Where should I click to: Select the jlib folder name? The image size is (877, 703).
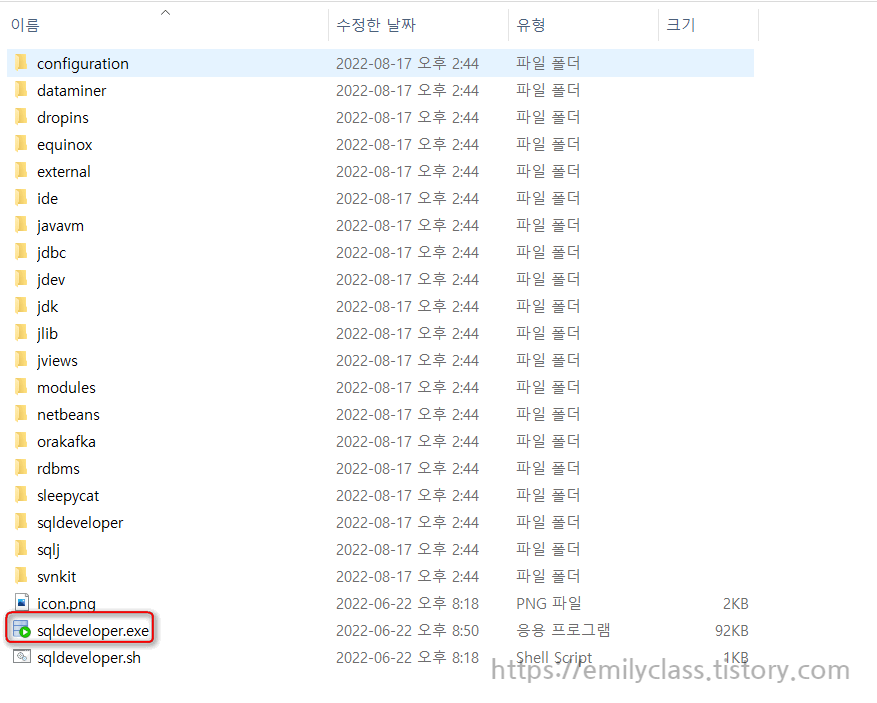(48, 334)
